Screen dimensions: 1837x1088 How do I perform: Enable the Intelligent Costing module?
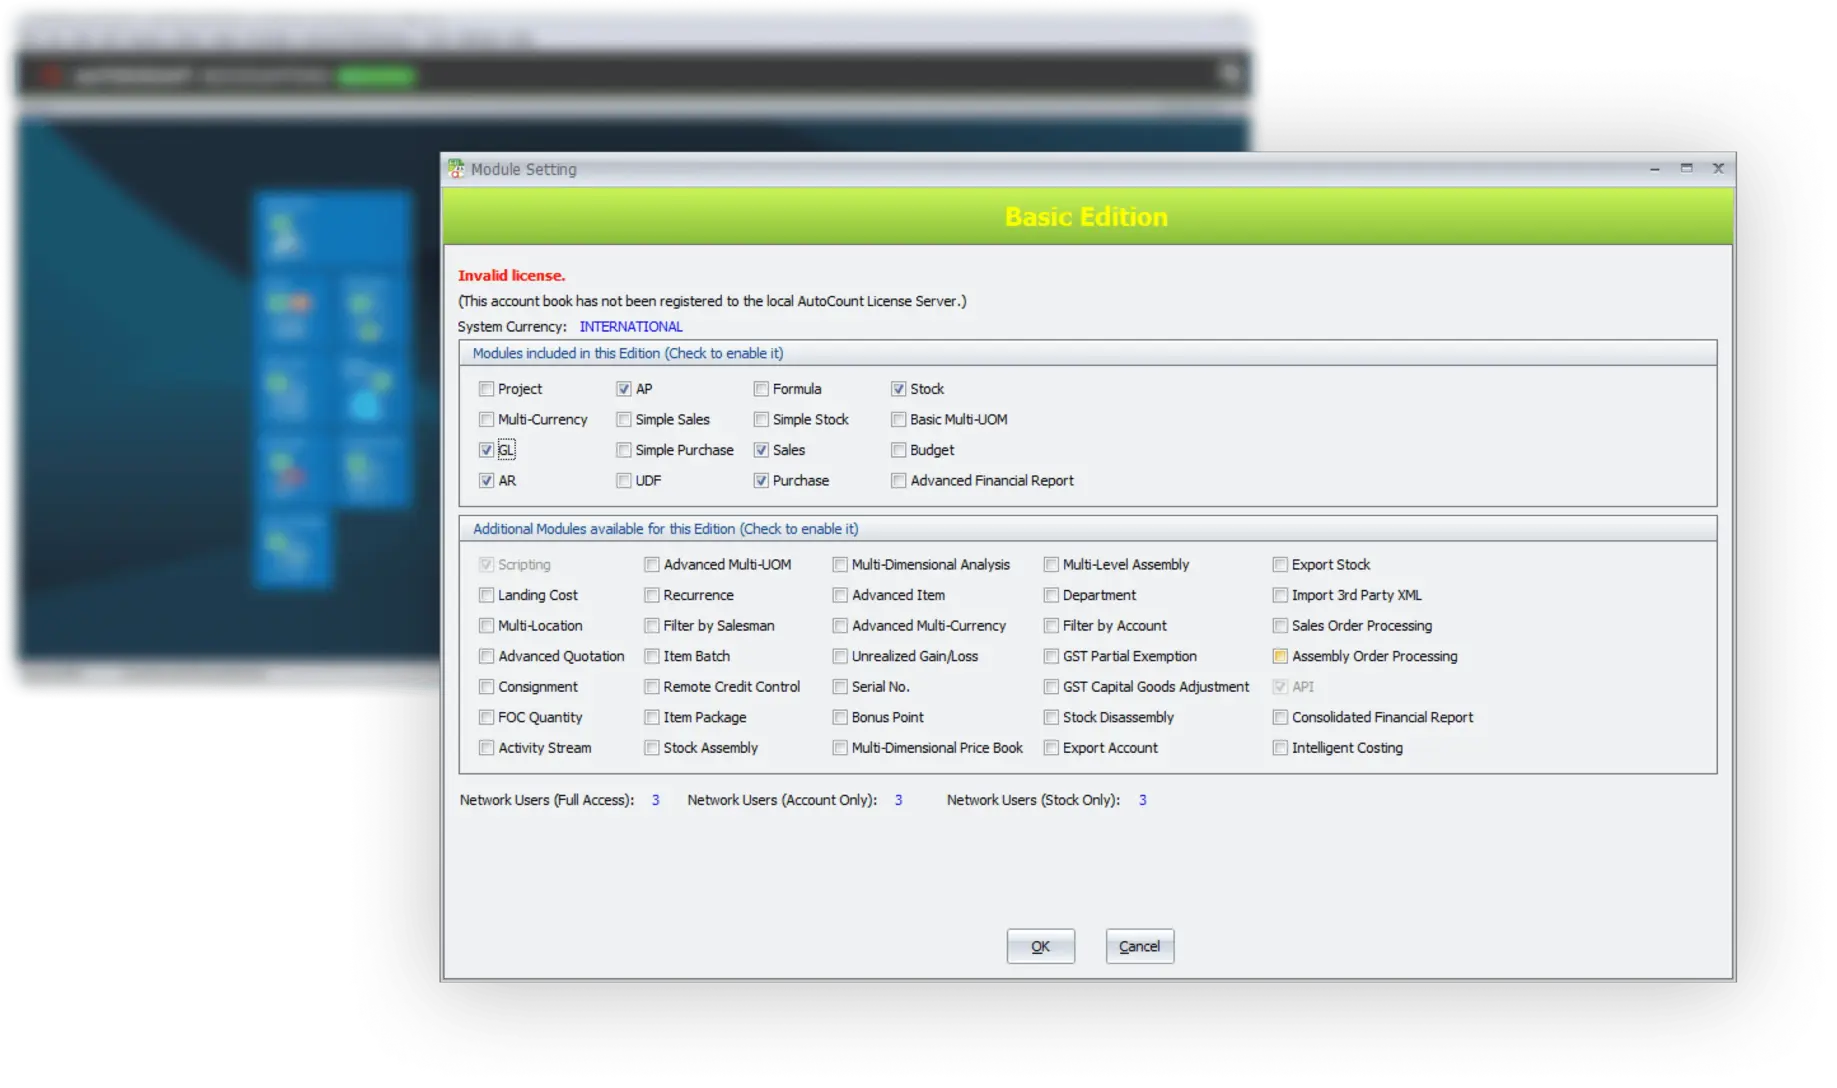pyautogui.click(x=1280, y=747)
